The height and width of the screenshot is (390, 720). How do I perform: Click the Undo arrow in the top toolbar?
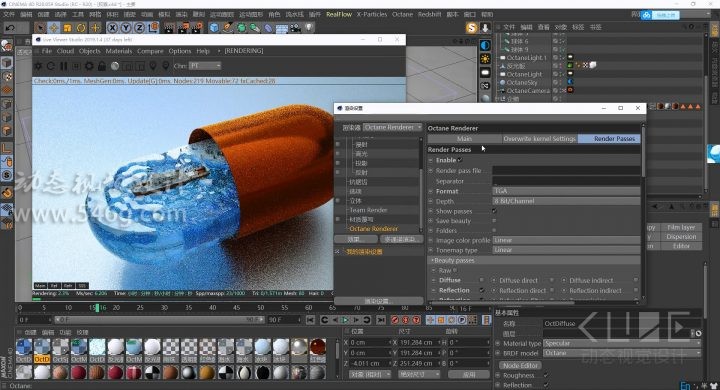pos(10,28)
